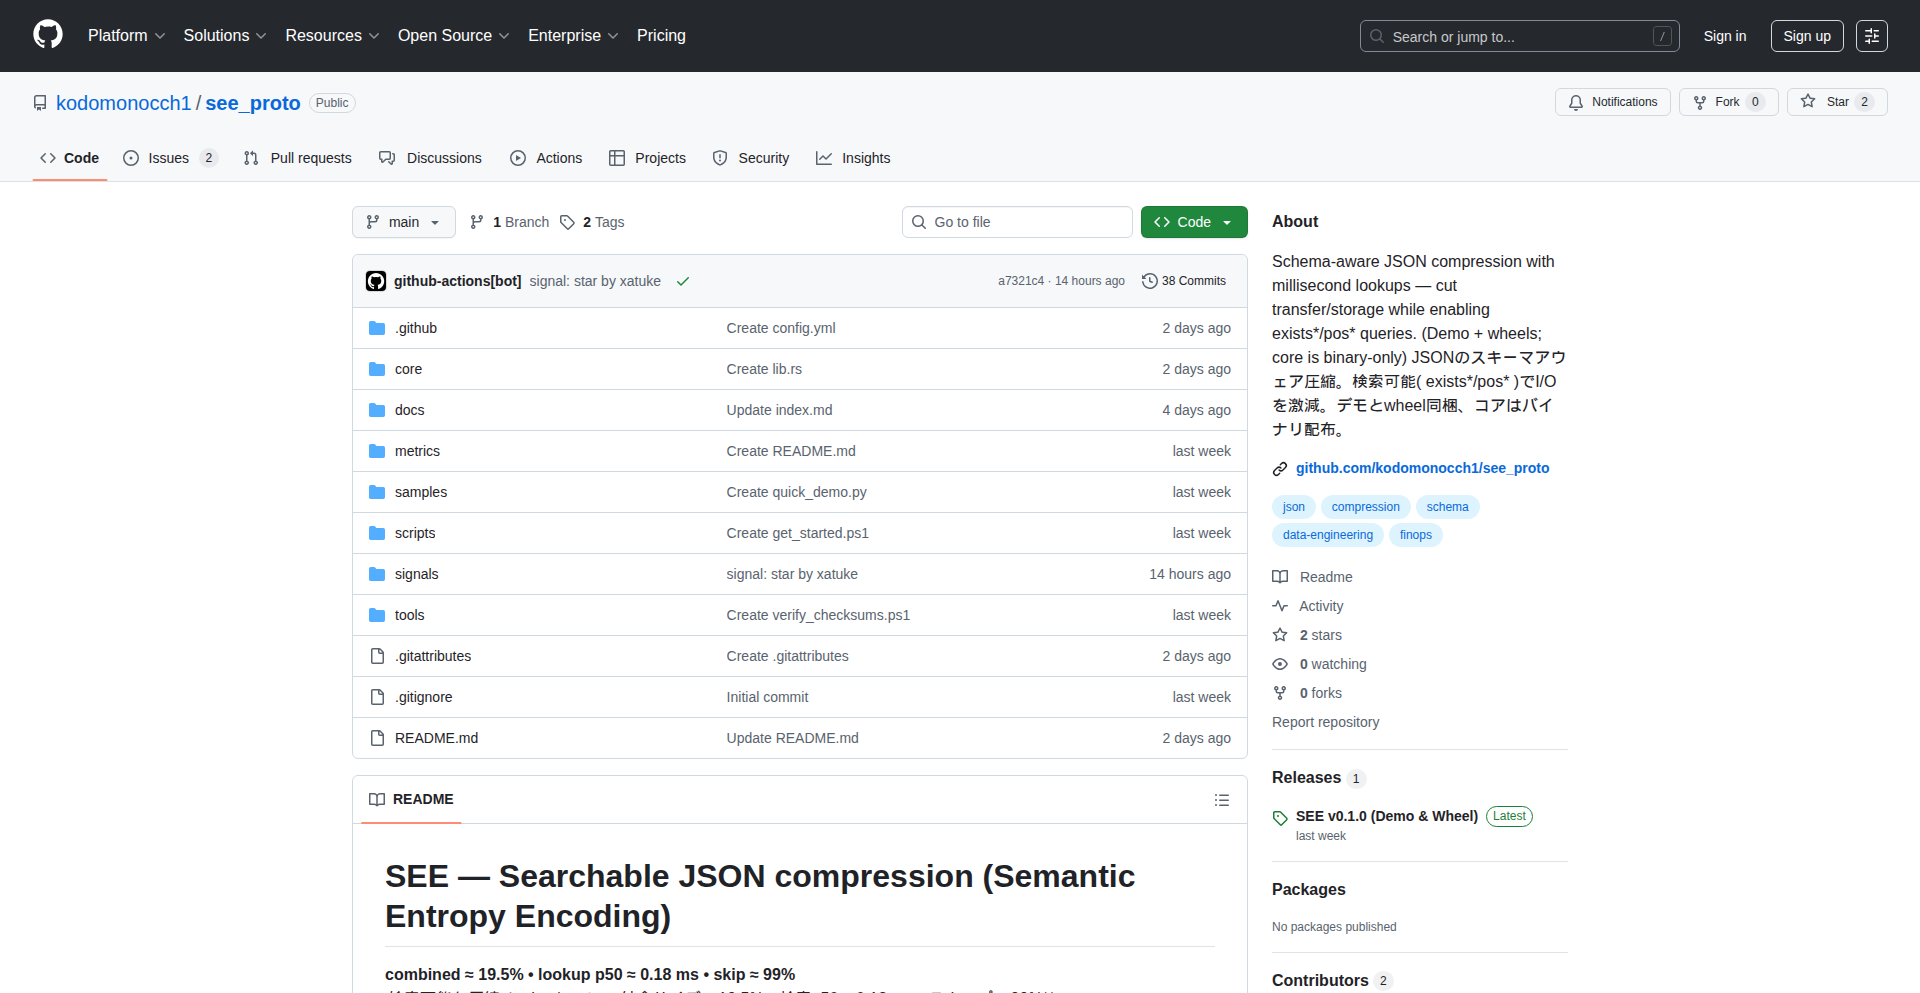Select the compression topic tag

[x=1365, y=507]
